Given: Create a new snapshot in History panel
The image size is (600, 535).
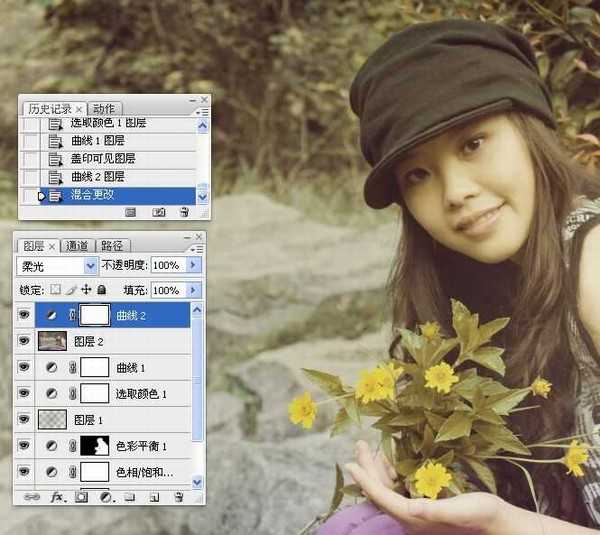Looking at the screenshot, I should point(158,213).
